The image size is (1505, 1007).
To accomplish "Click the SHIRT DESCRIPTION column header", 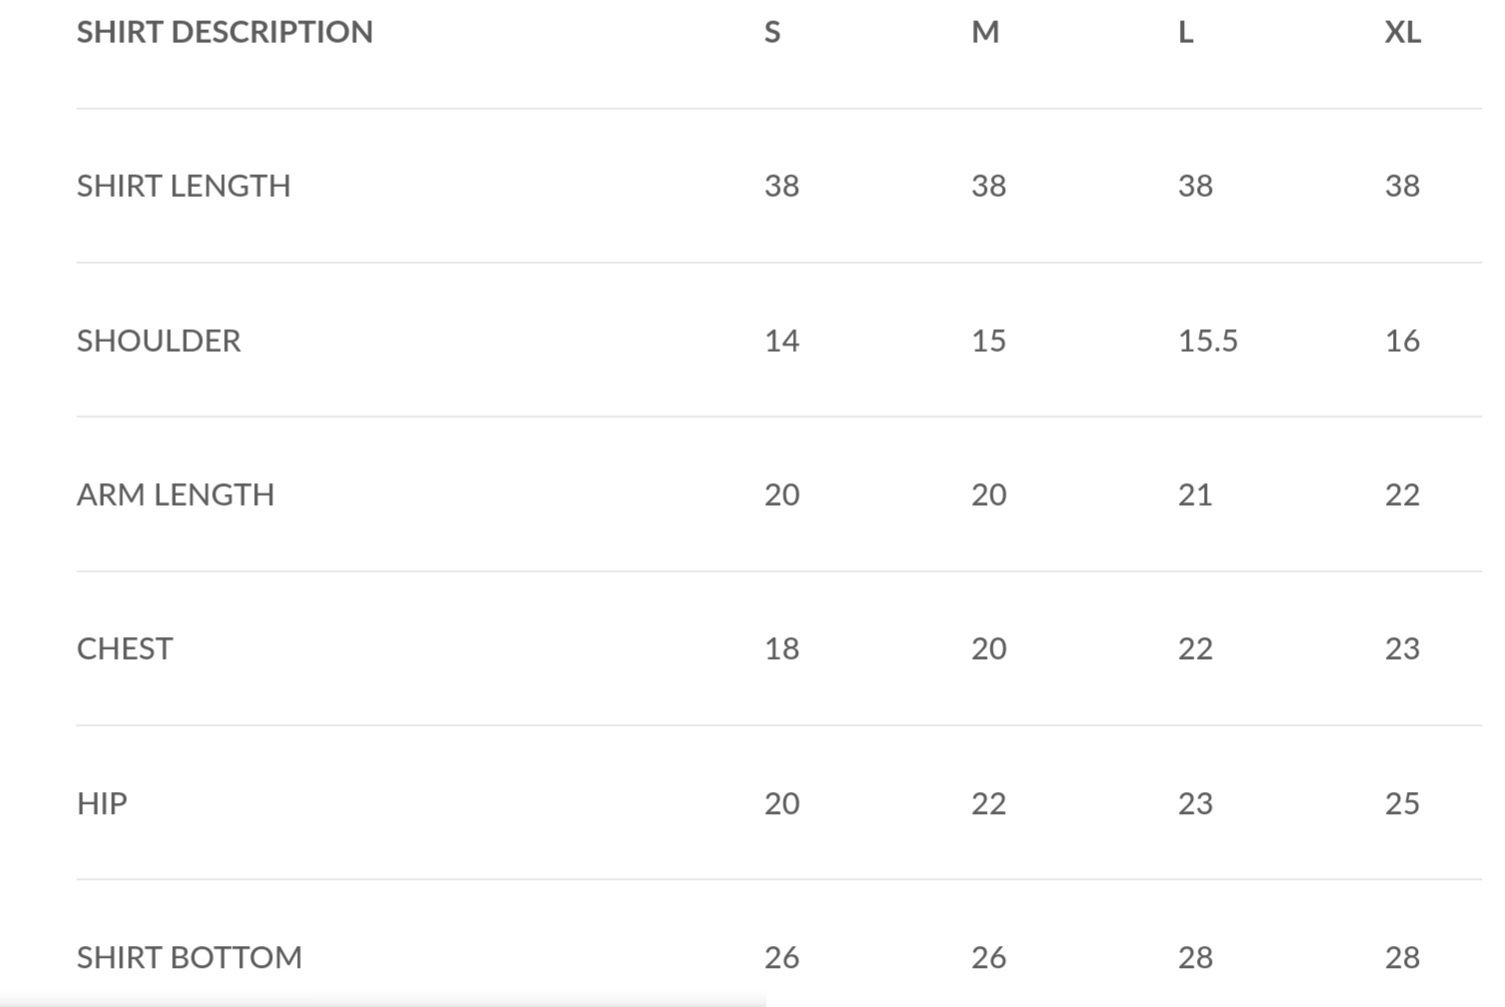I will point(225,32).
